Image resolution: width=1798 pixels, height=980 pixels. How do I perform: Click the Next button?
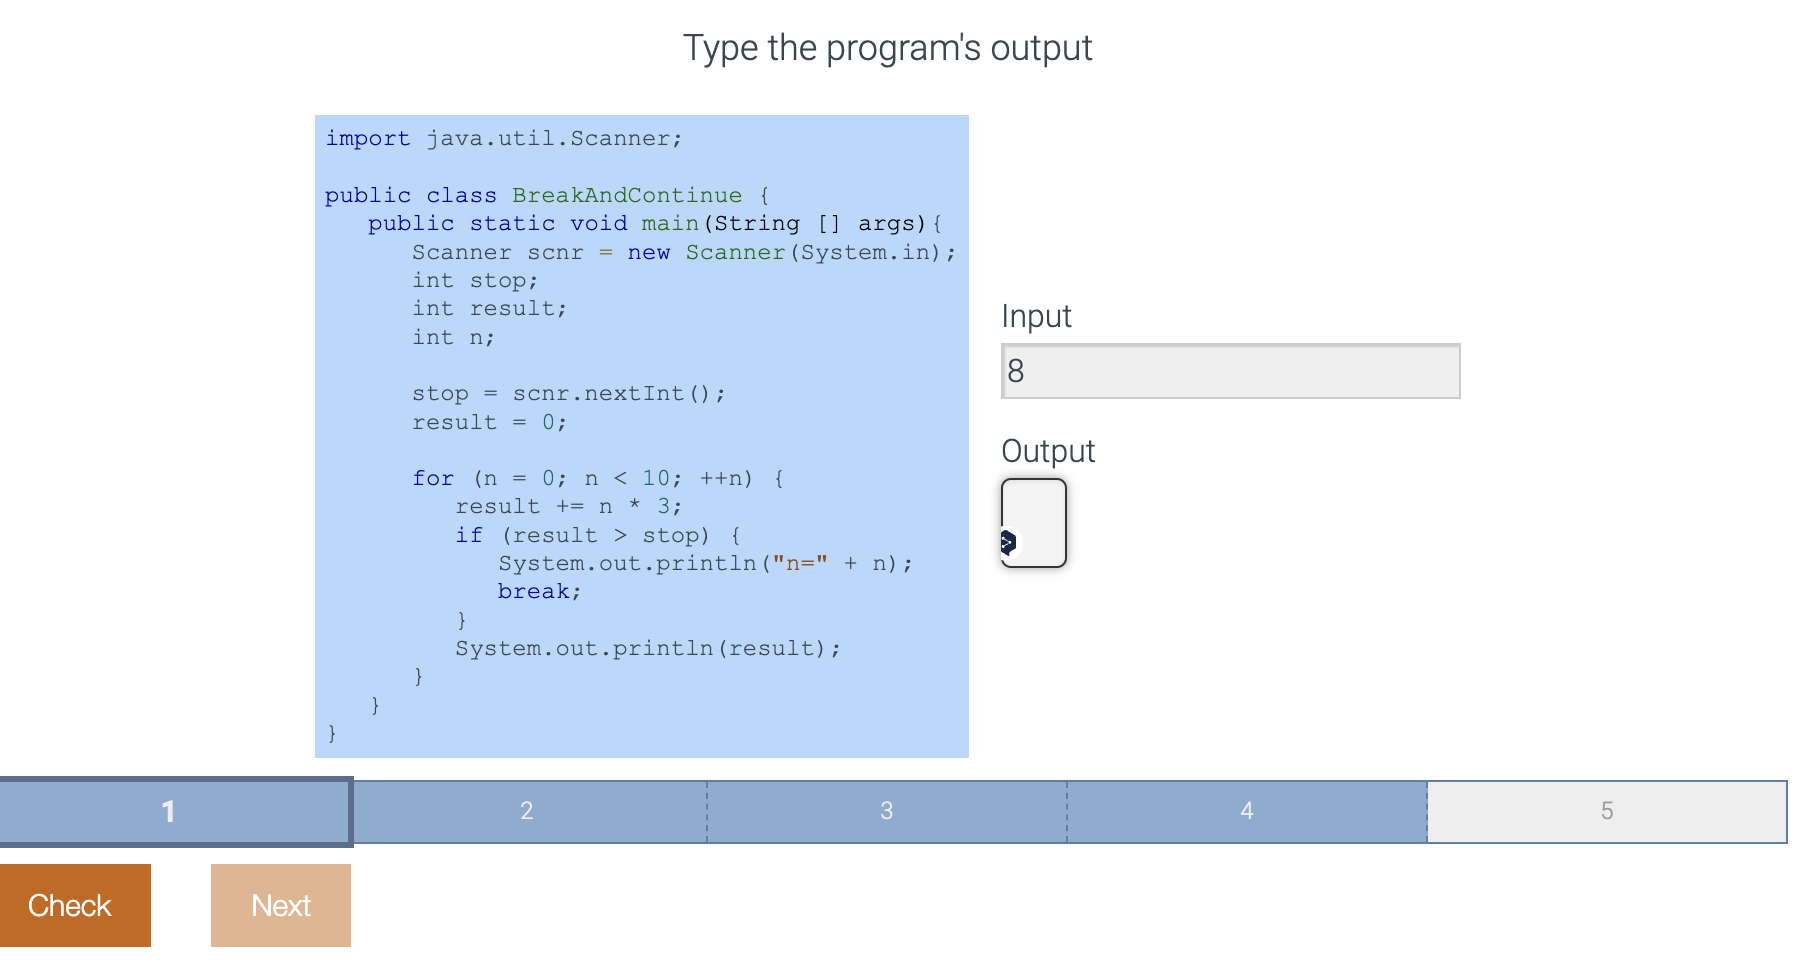(x=280, y=905)
